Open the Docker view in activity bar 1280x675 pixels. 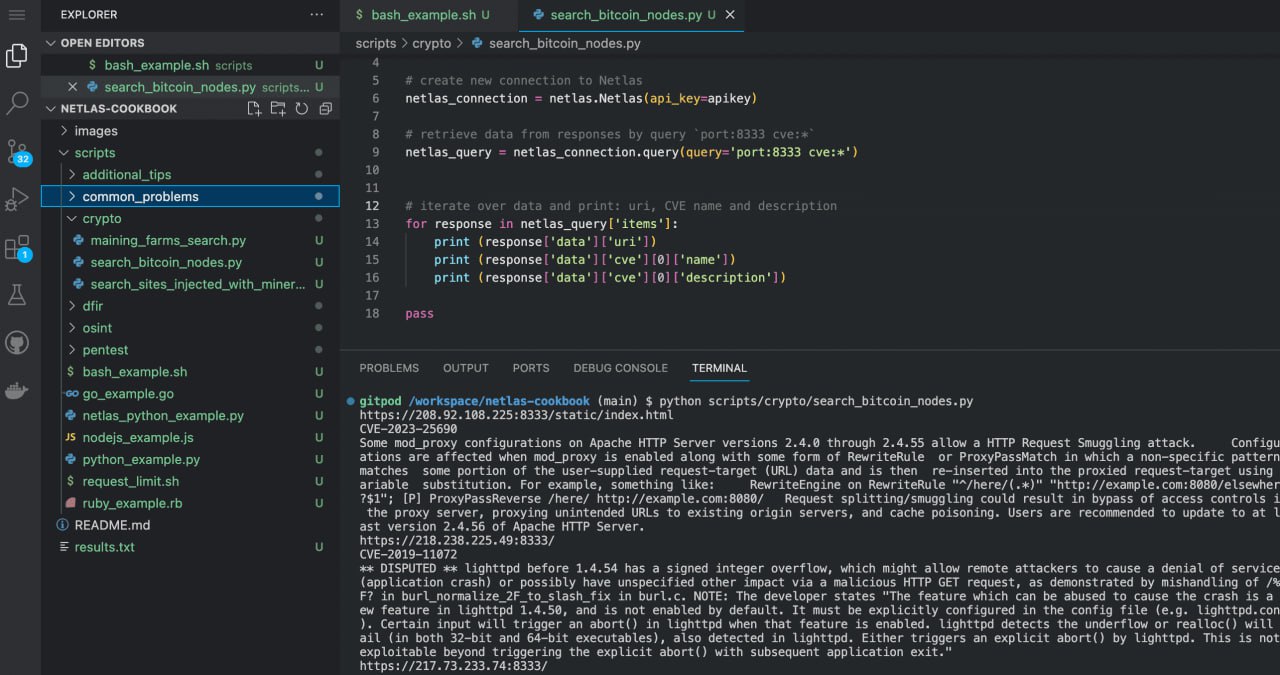[17, 391]
